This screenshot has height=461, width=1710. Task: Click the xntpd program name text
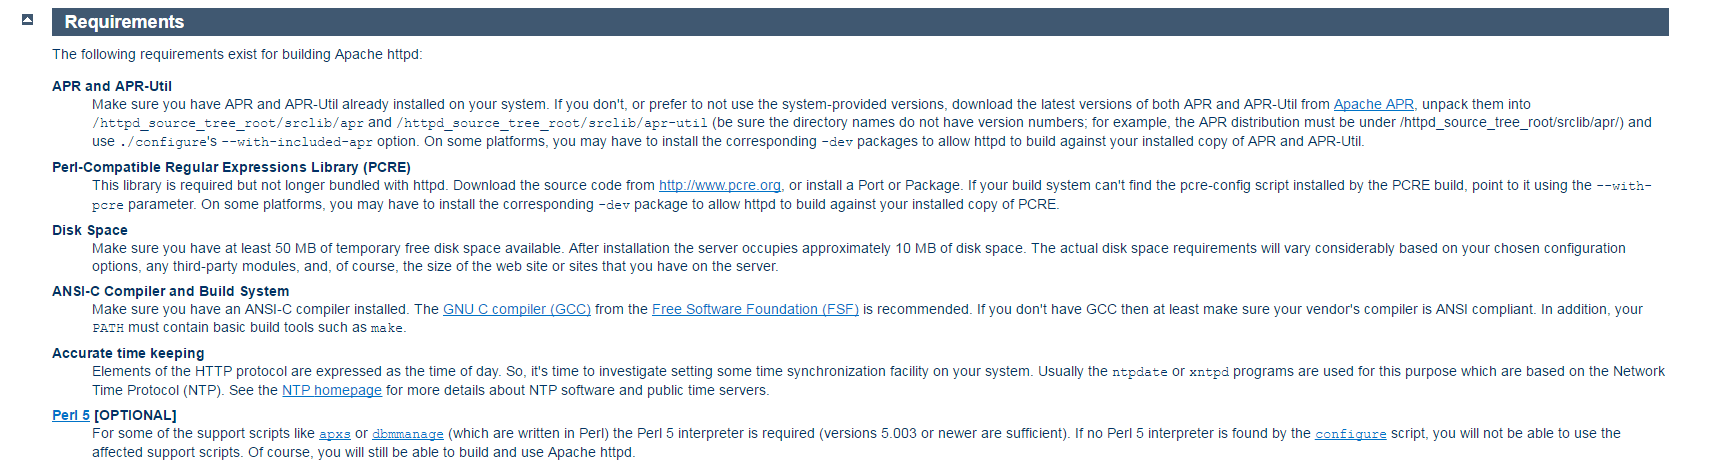(1209, 372)
